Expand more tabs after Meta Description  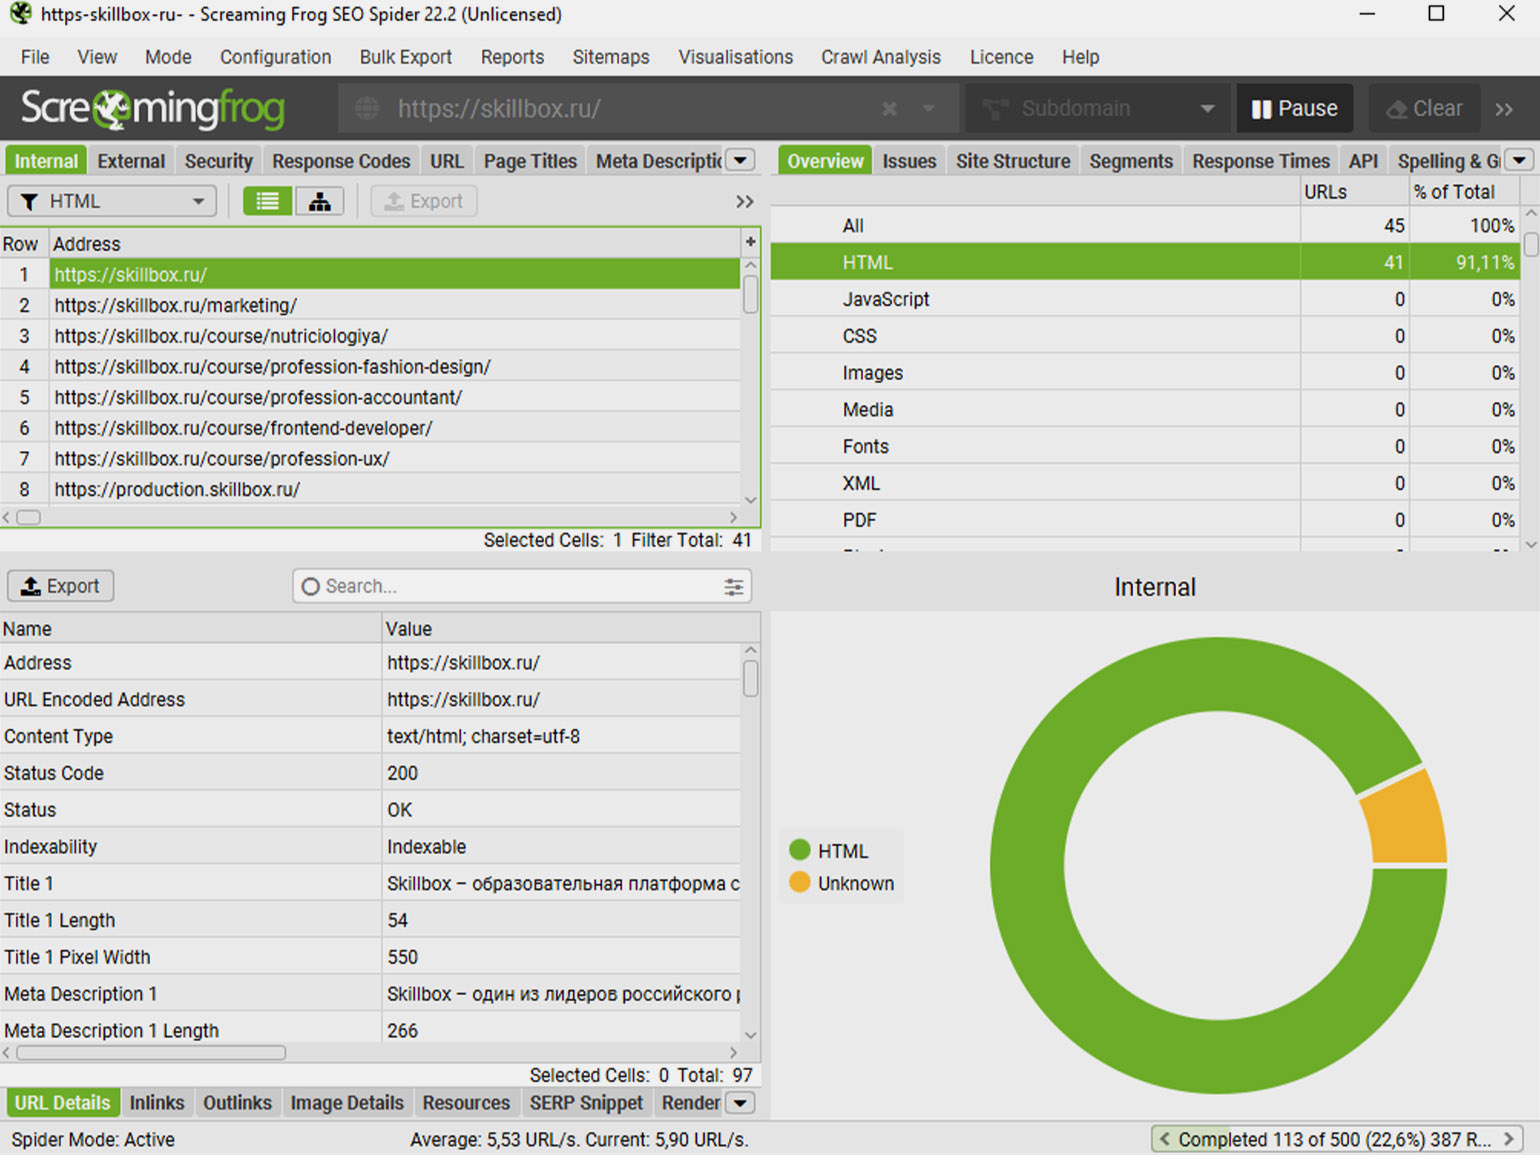coord(740,161)
